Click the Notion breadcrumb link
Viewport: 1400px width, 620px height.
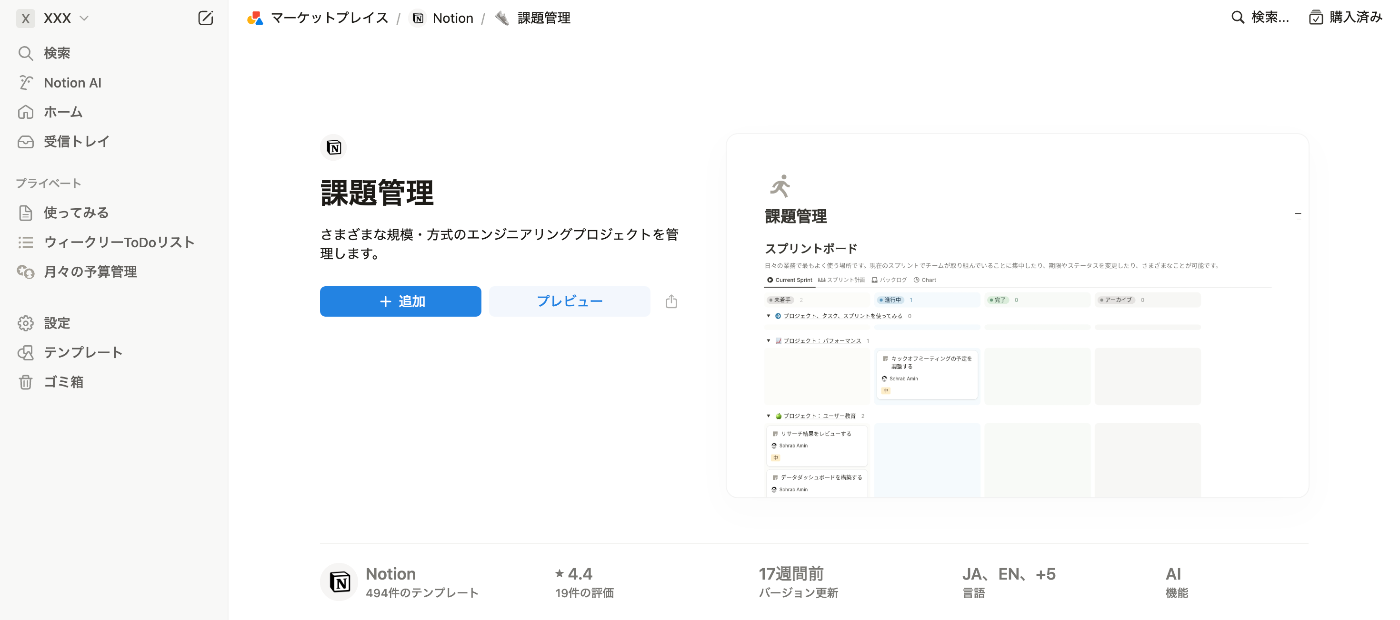(453, 18)
